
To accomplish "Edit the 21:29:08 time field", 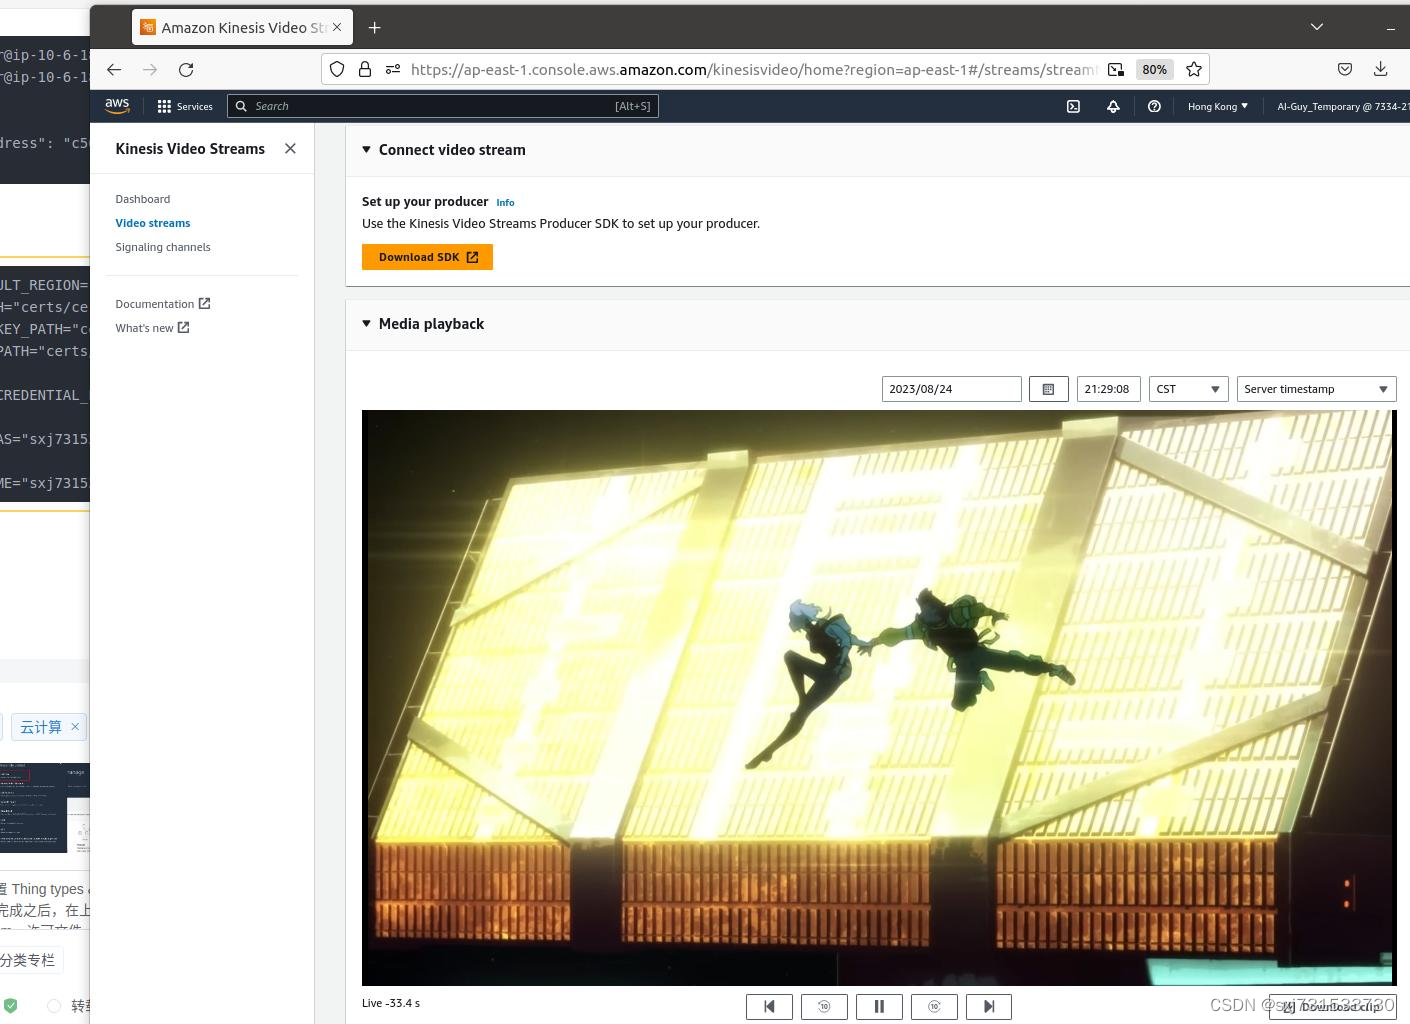I will [x=1108, y=389].
